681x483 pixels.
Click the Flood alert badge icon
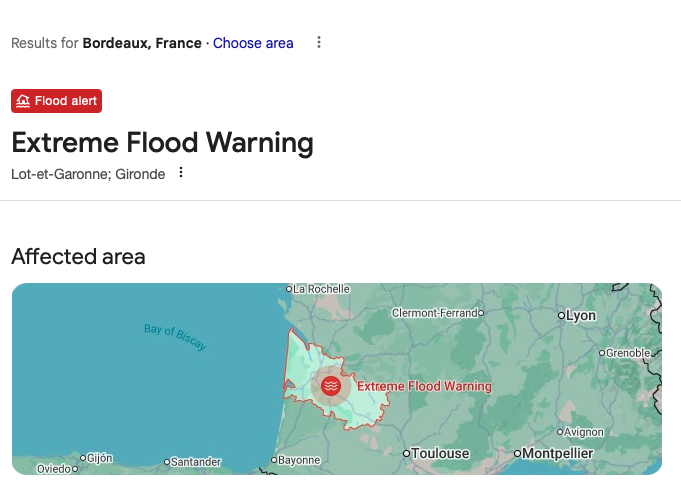tap(23, 101)
